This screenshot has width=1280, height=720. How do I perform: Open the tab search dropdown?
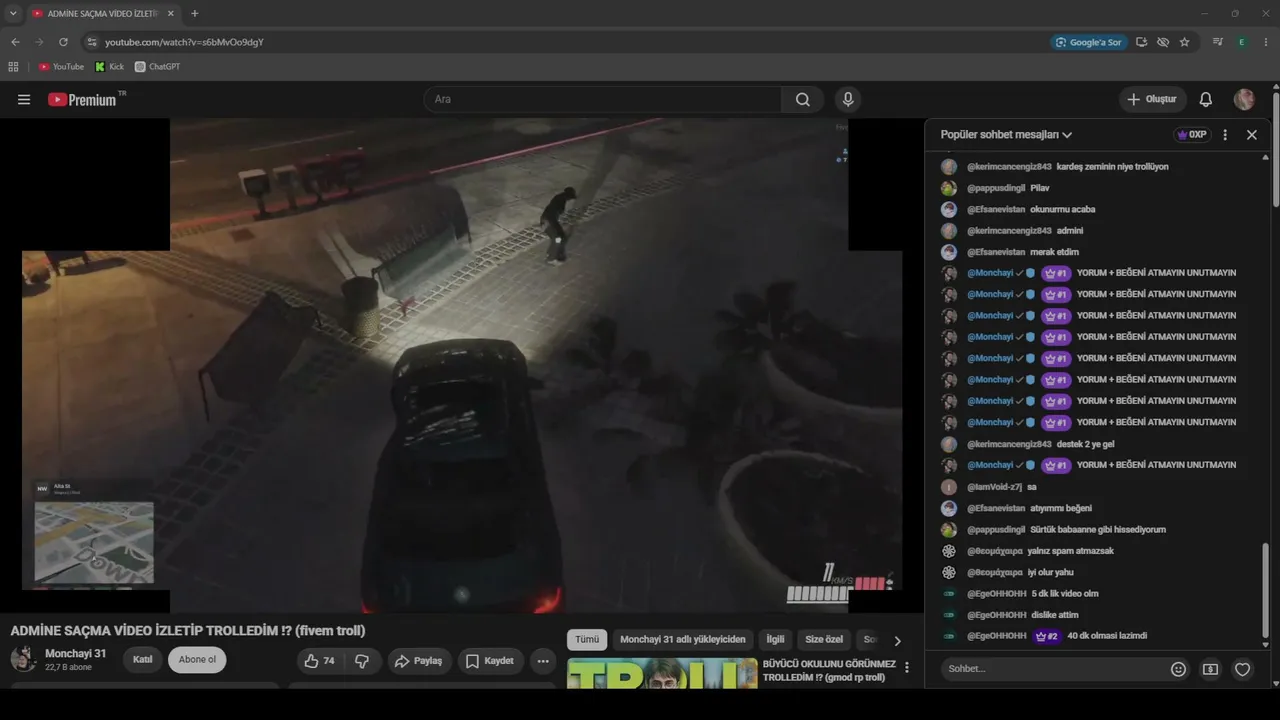[13, 13]
